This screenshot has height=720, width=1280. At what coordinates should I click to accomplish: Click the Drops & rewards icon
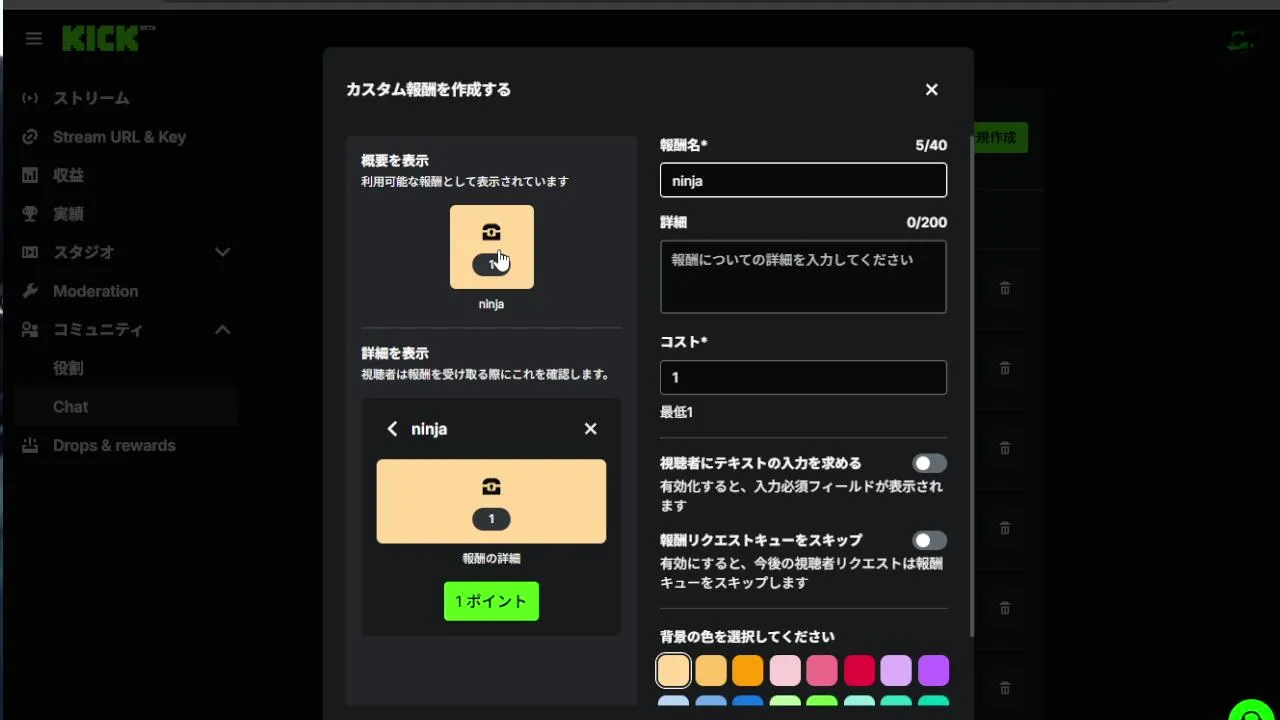[x=30, y=445]
